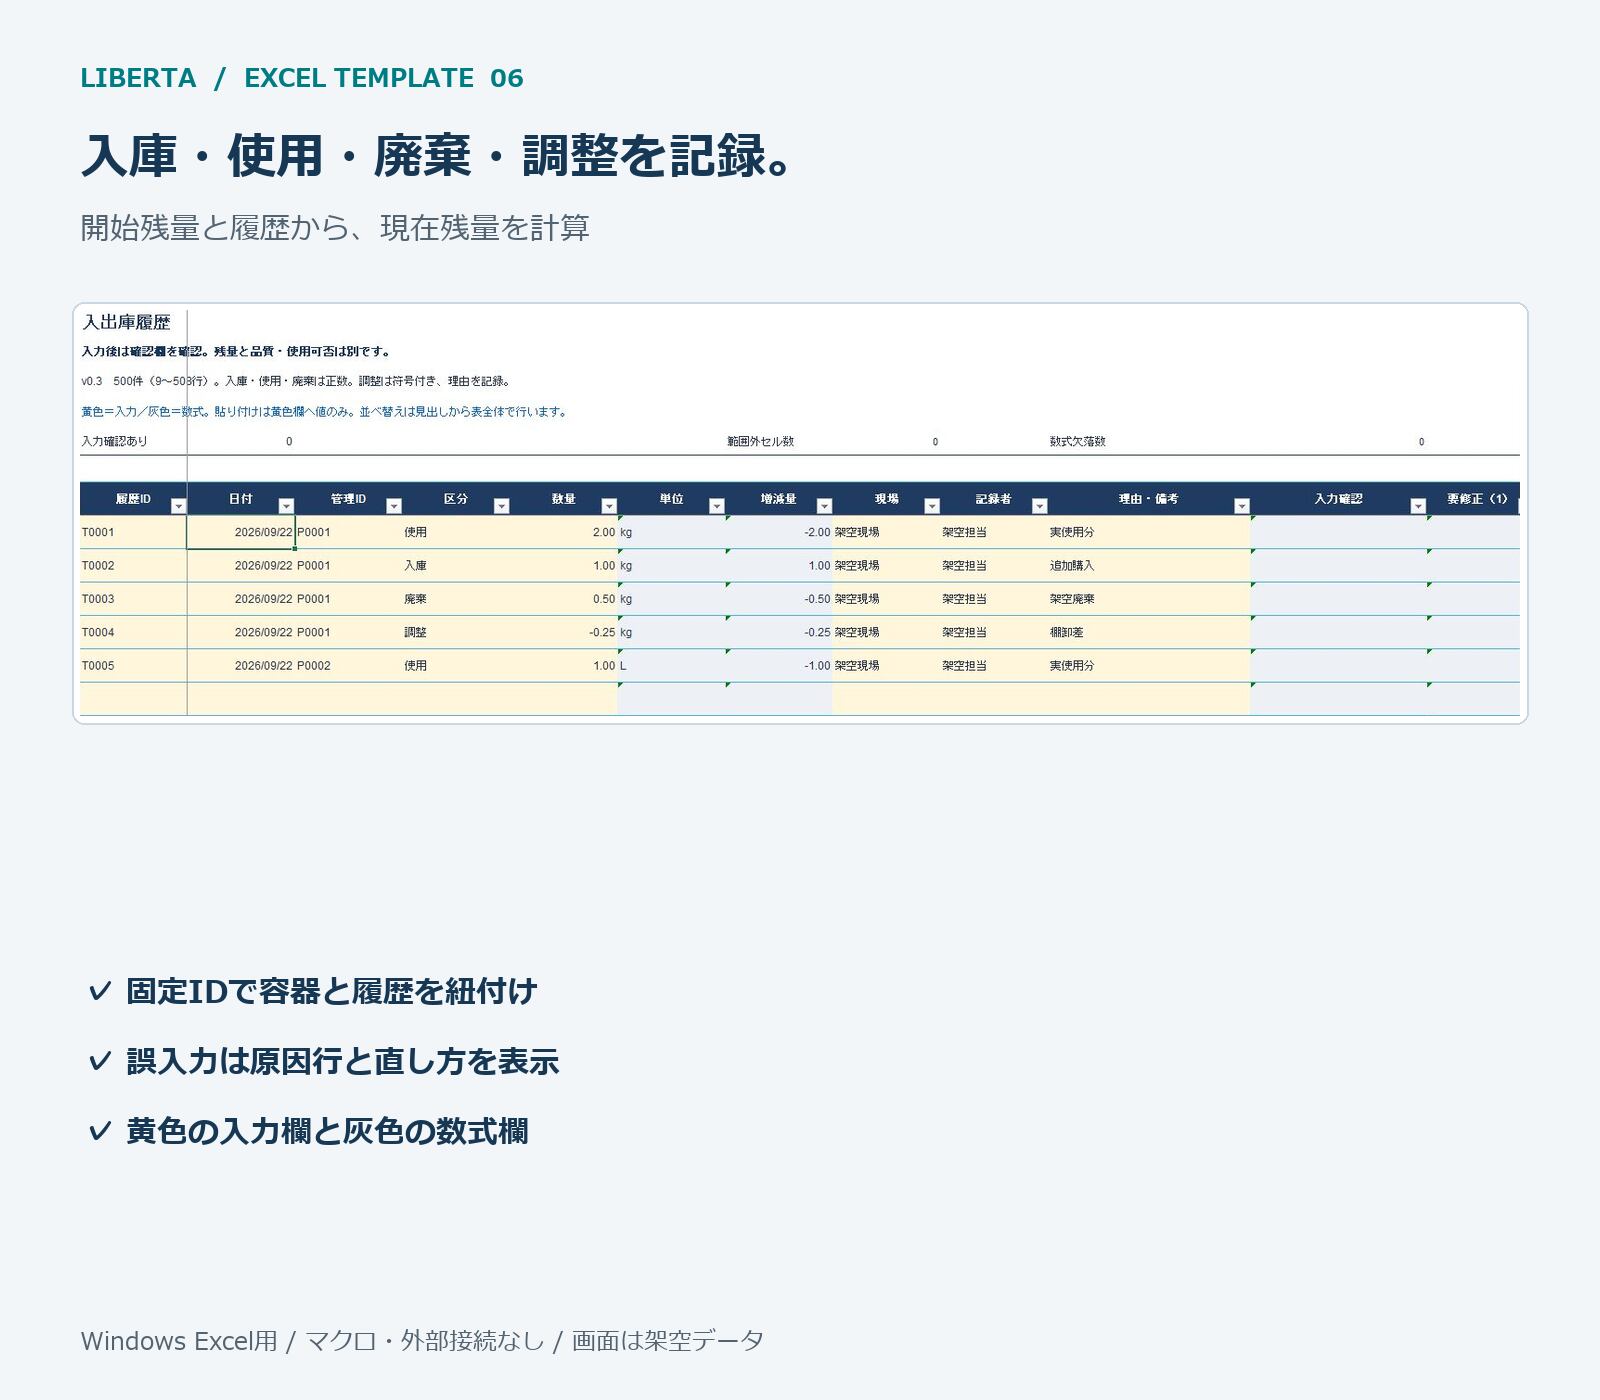Open the 増減量 column filter dropdown
This screenshot has height=1400, width=1600.
[x=824, y=506]
